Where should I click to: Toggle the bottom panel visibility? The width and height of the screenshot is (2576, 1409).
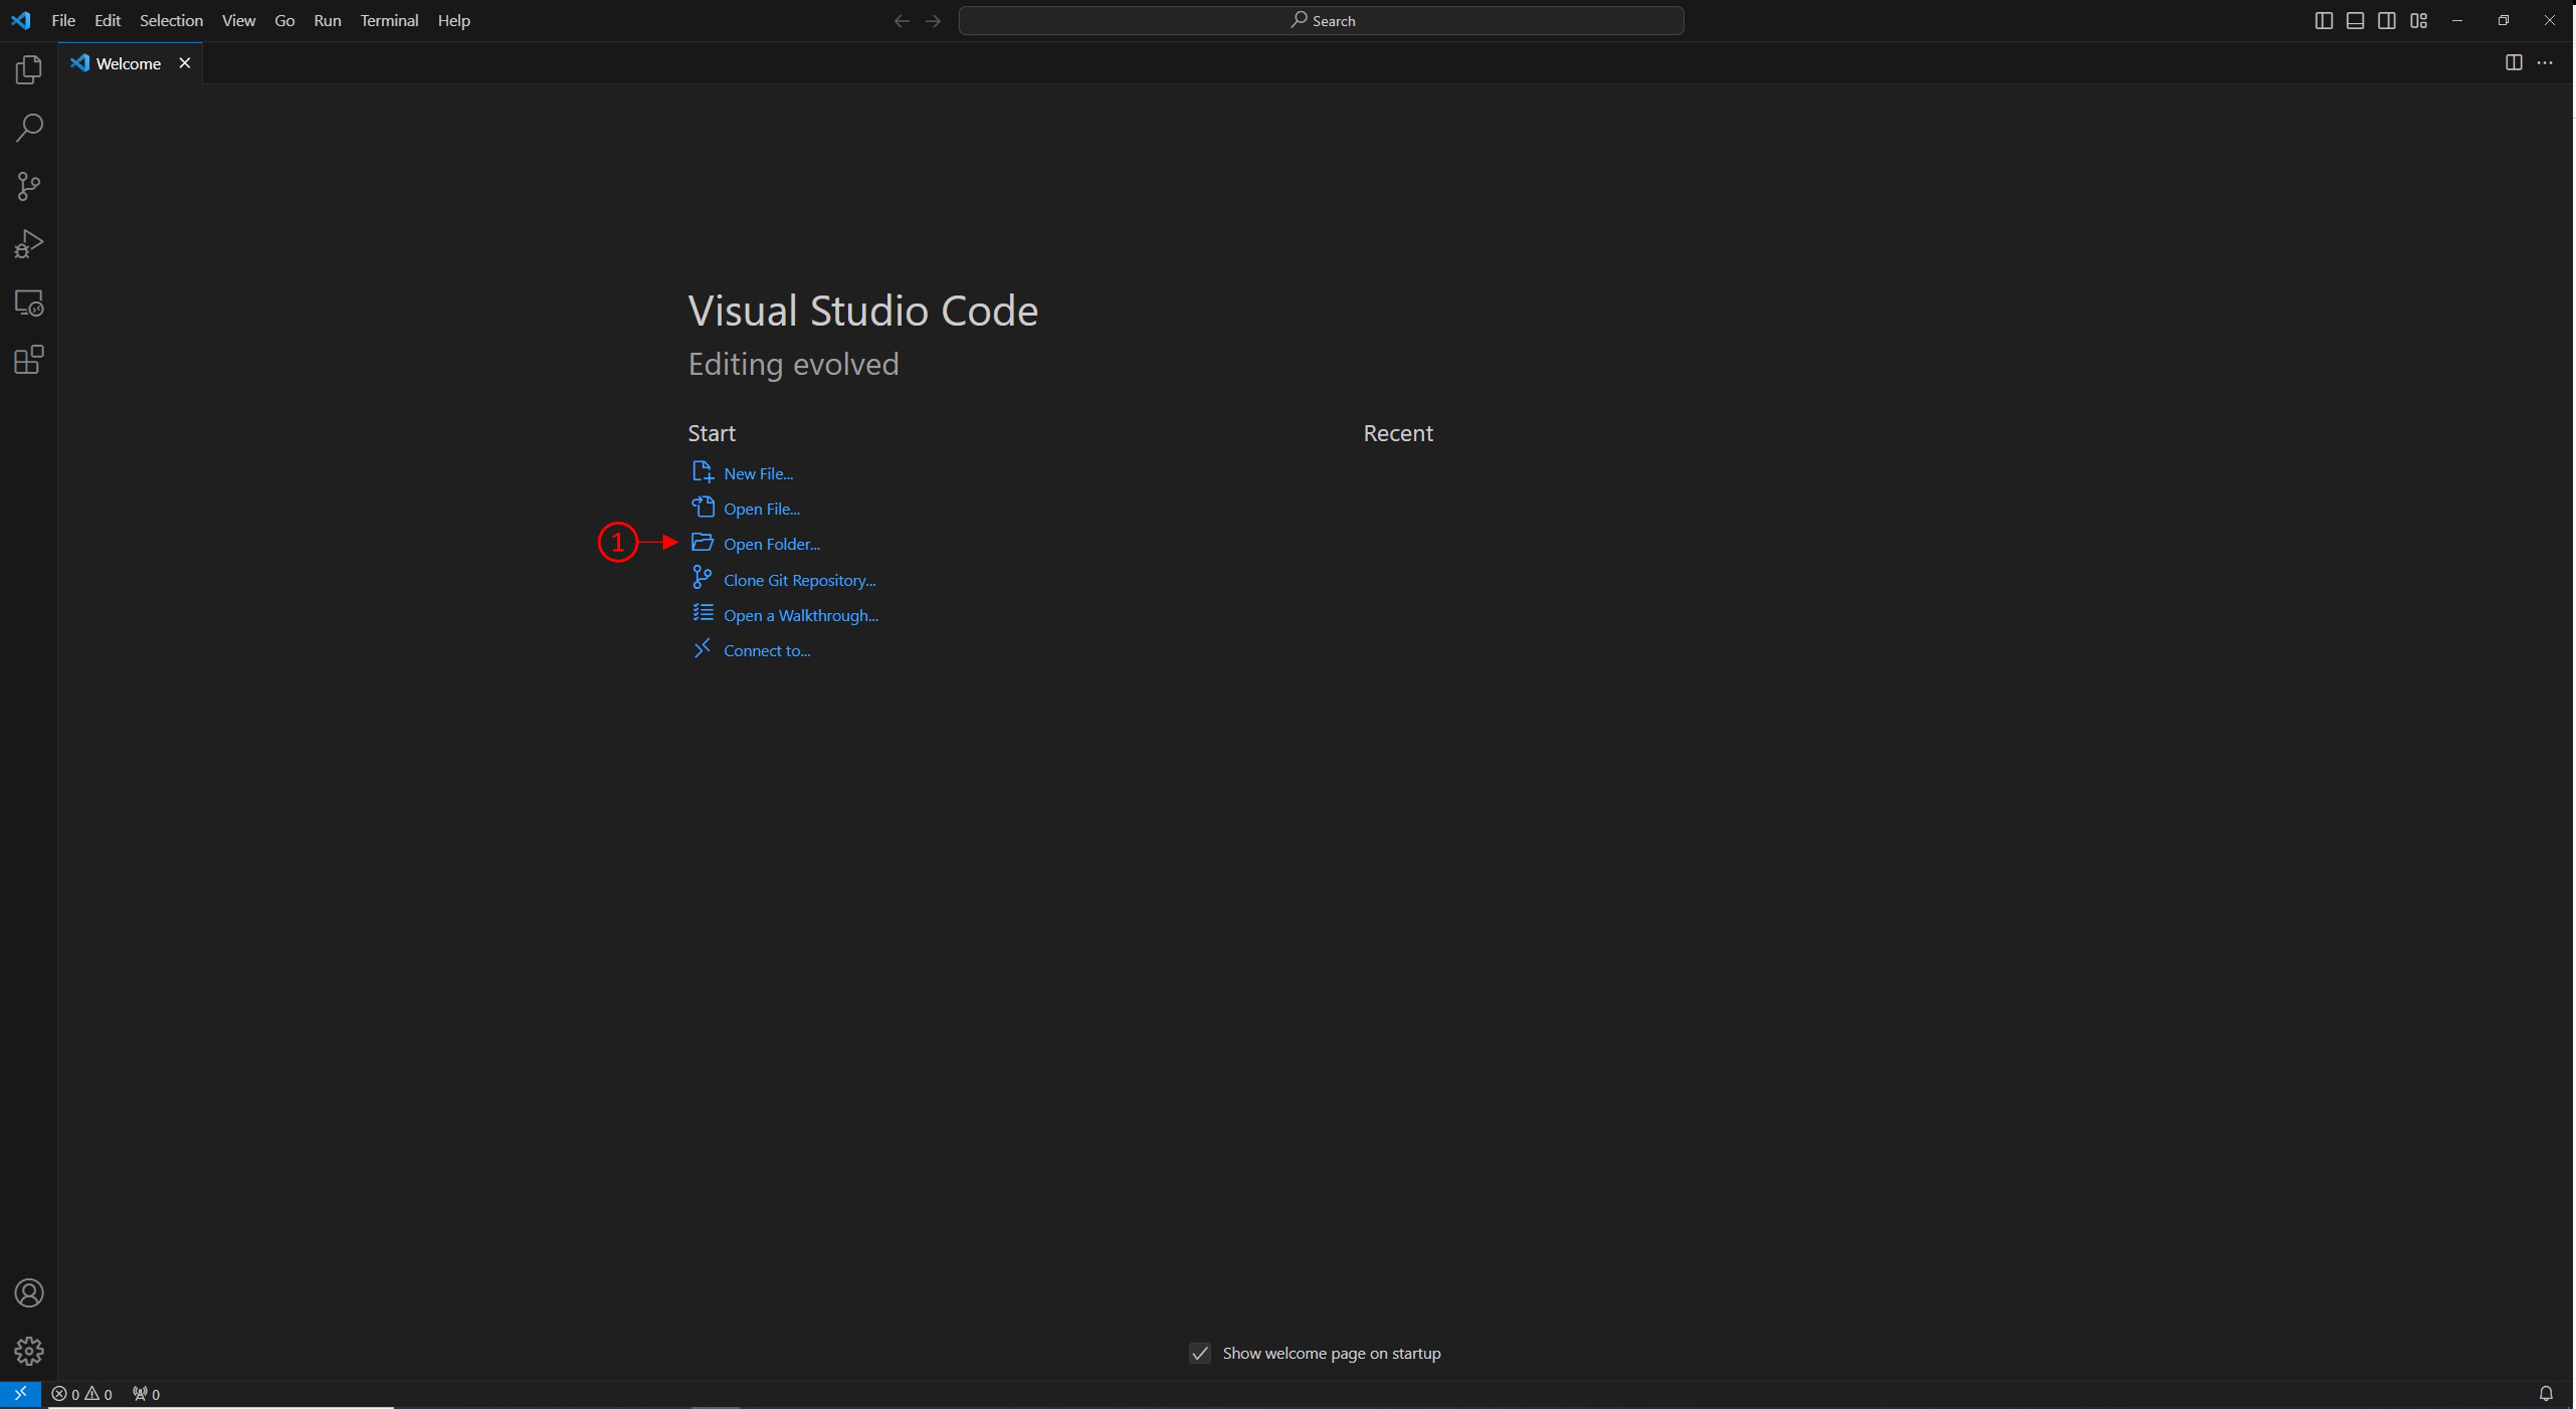2355,21
